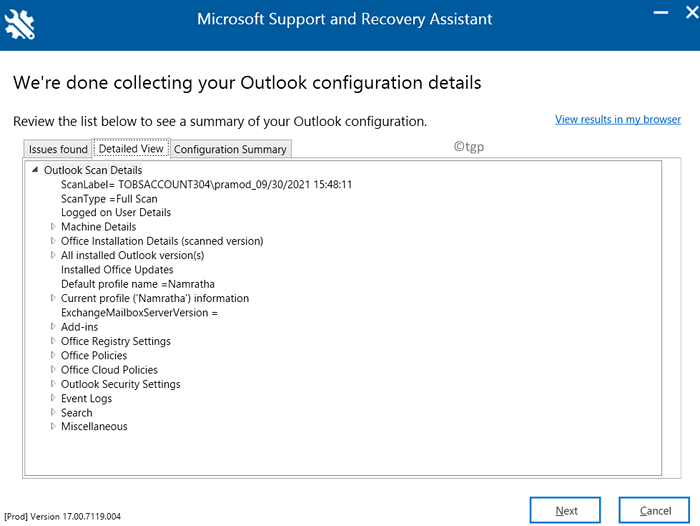Select the Office Cloud Policies item
Viewport: 700px width, 526px height.
coord(109,370)
